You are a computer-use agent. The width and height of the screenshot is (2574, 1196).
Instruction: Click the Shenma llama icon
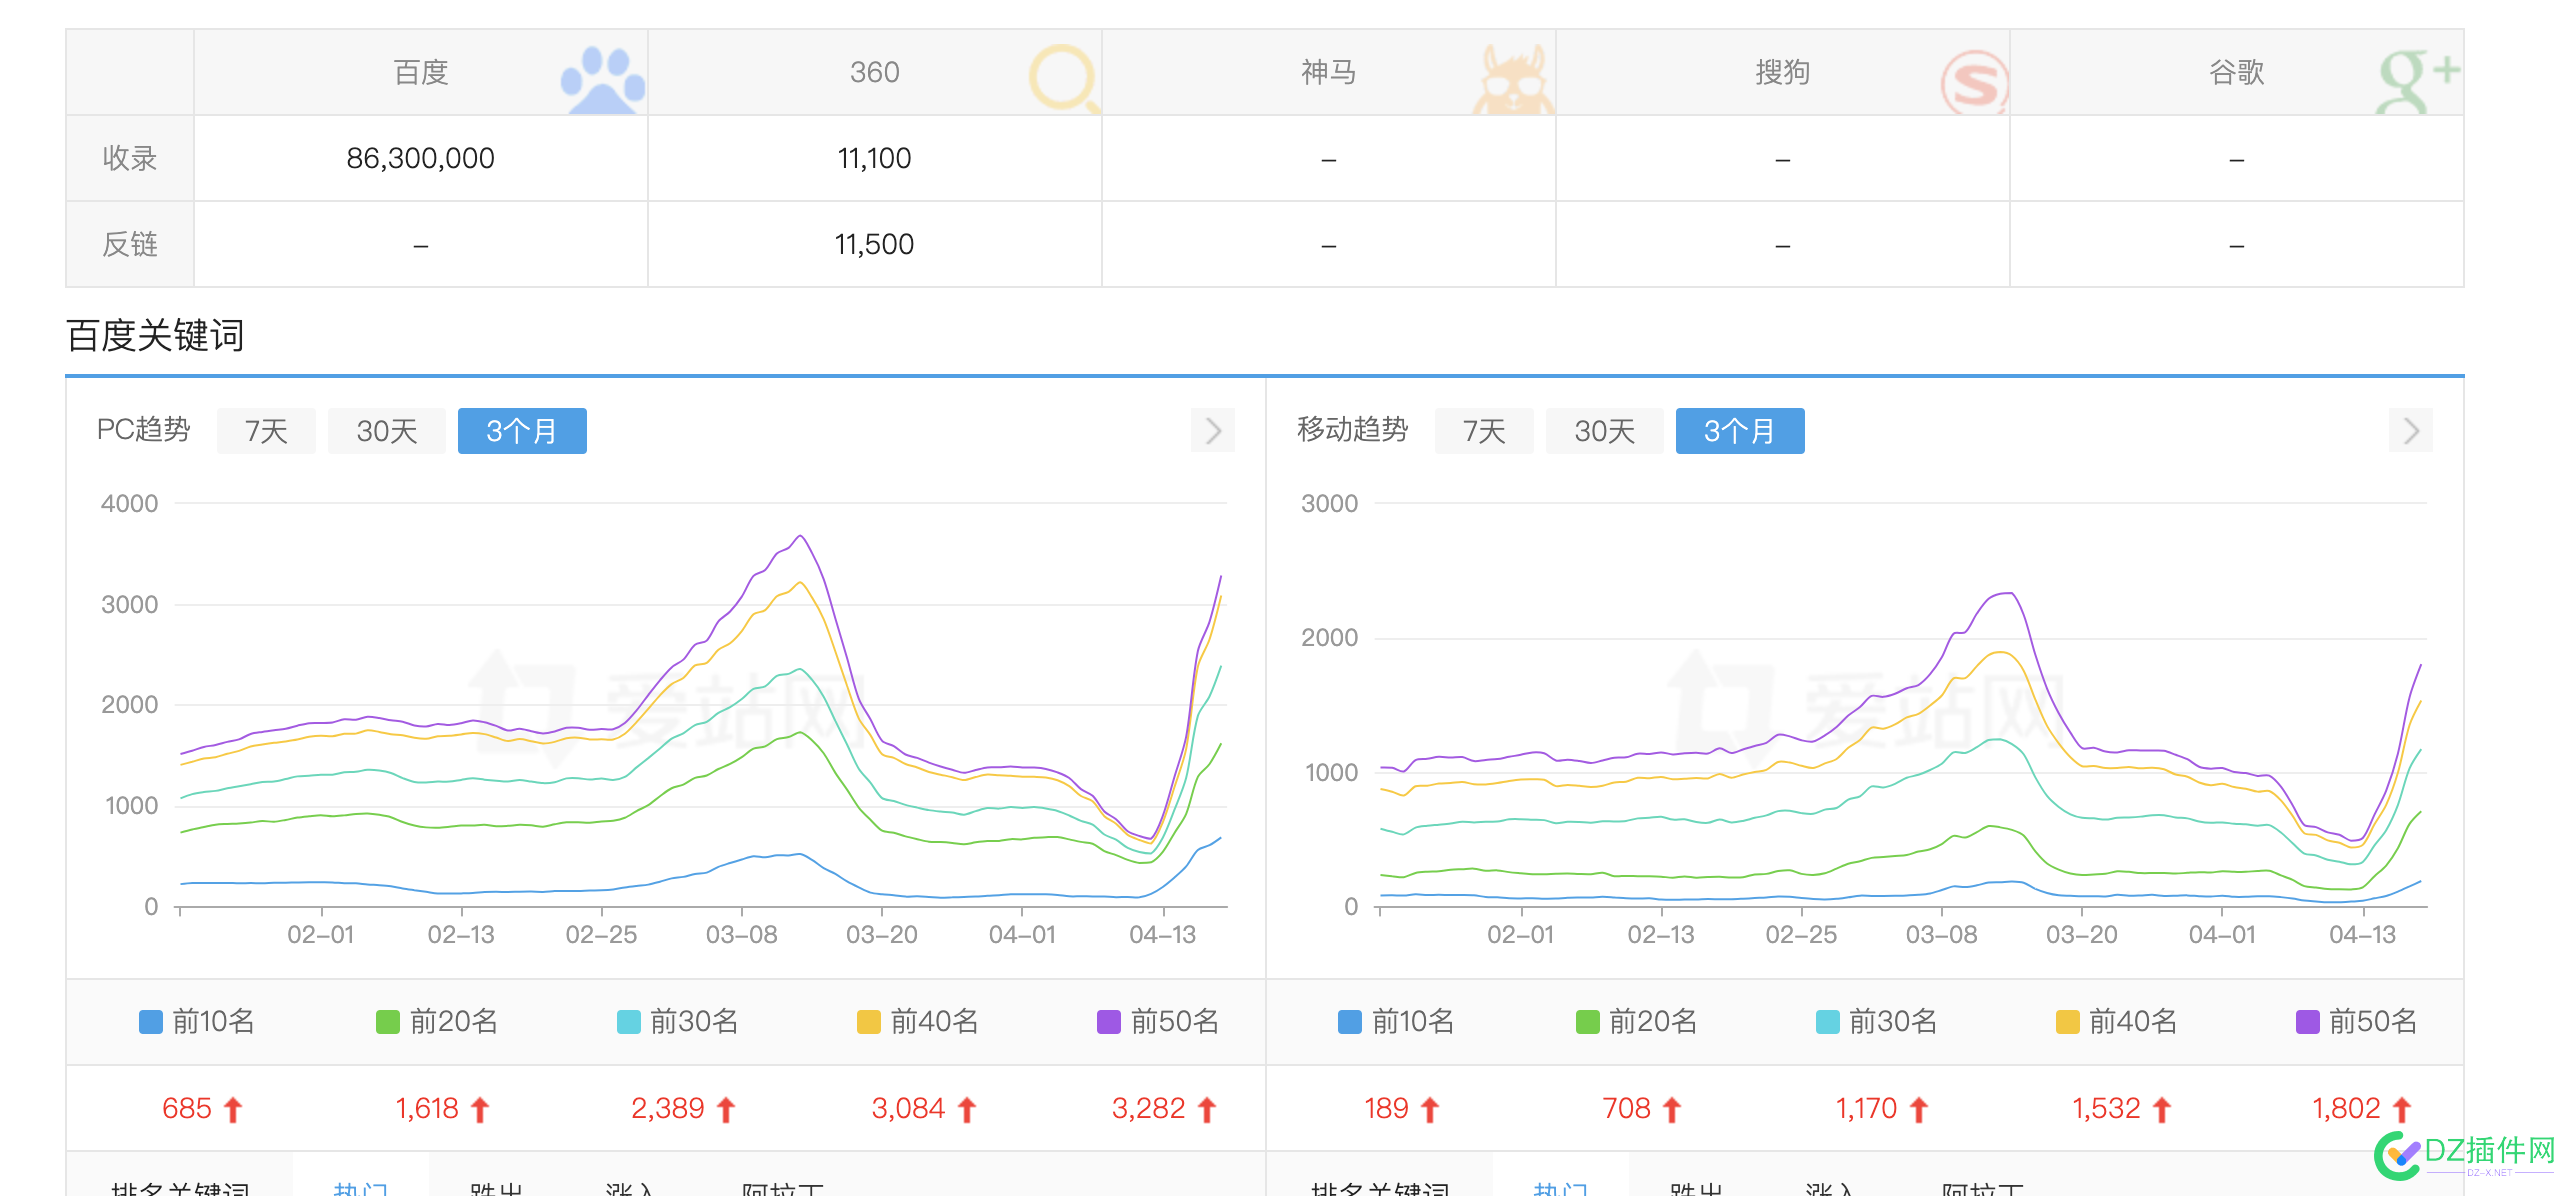pyautogui.click(x=1513, y=80)
